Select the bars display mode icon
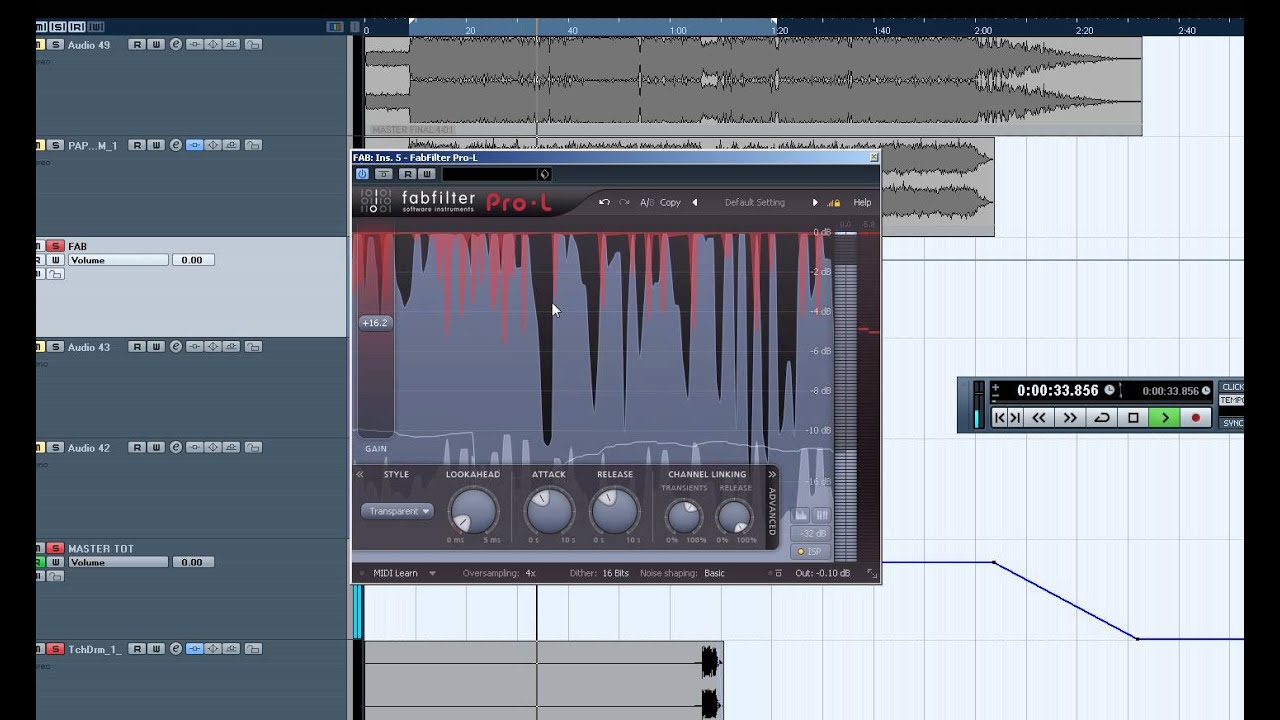This screenshot has width=1280, height=720. pos(822,515)
